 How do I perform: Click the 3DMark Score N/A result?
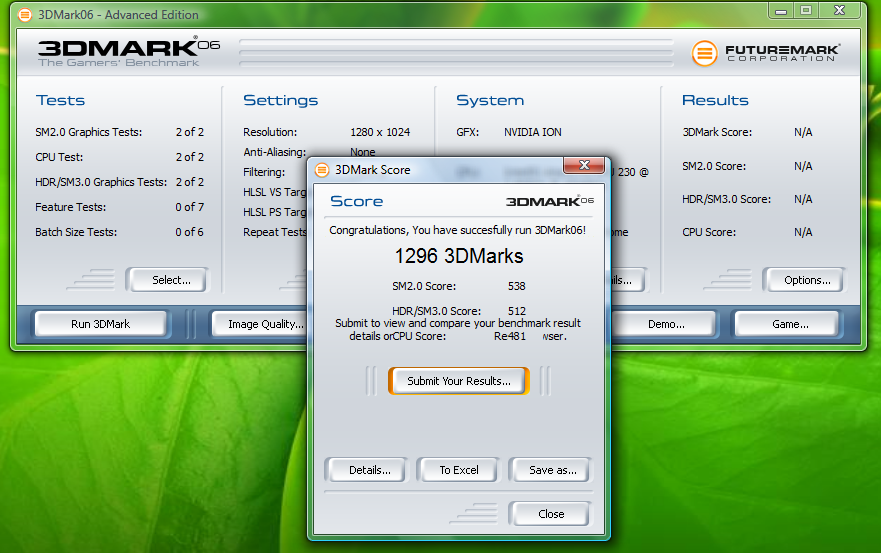coord(803,132)
